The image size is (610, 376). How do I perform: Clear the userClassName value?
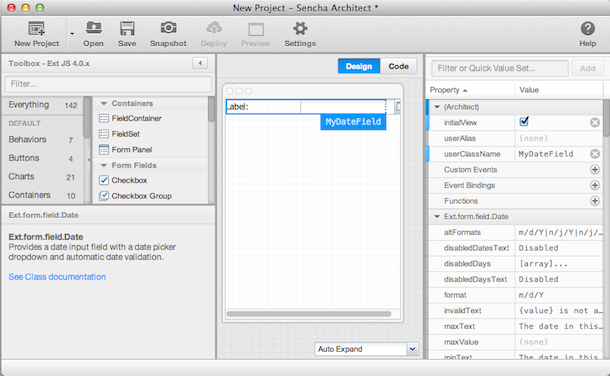(x=595, y=154)
